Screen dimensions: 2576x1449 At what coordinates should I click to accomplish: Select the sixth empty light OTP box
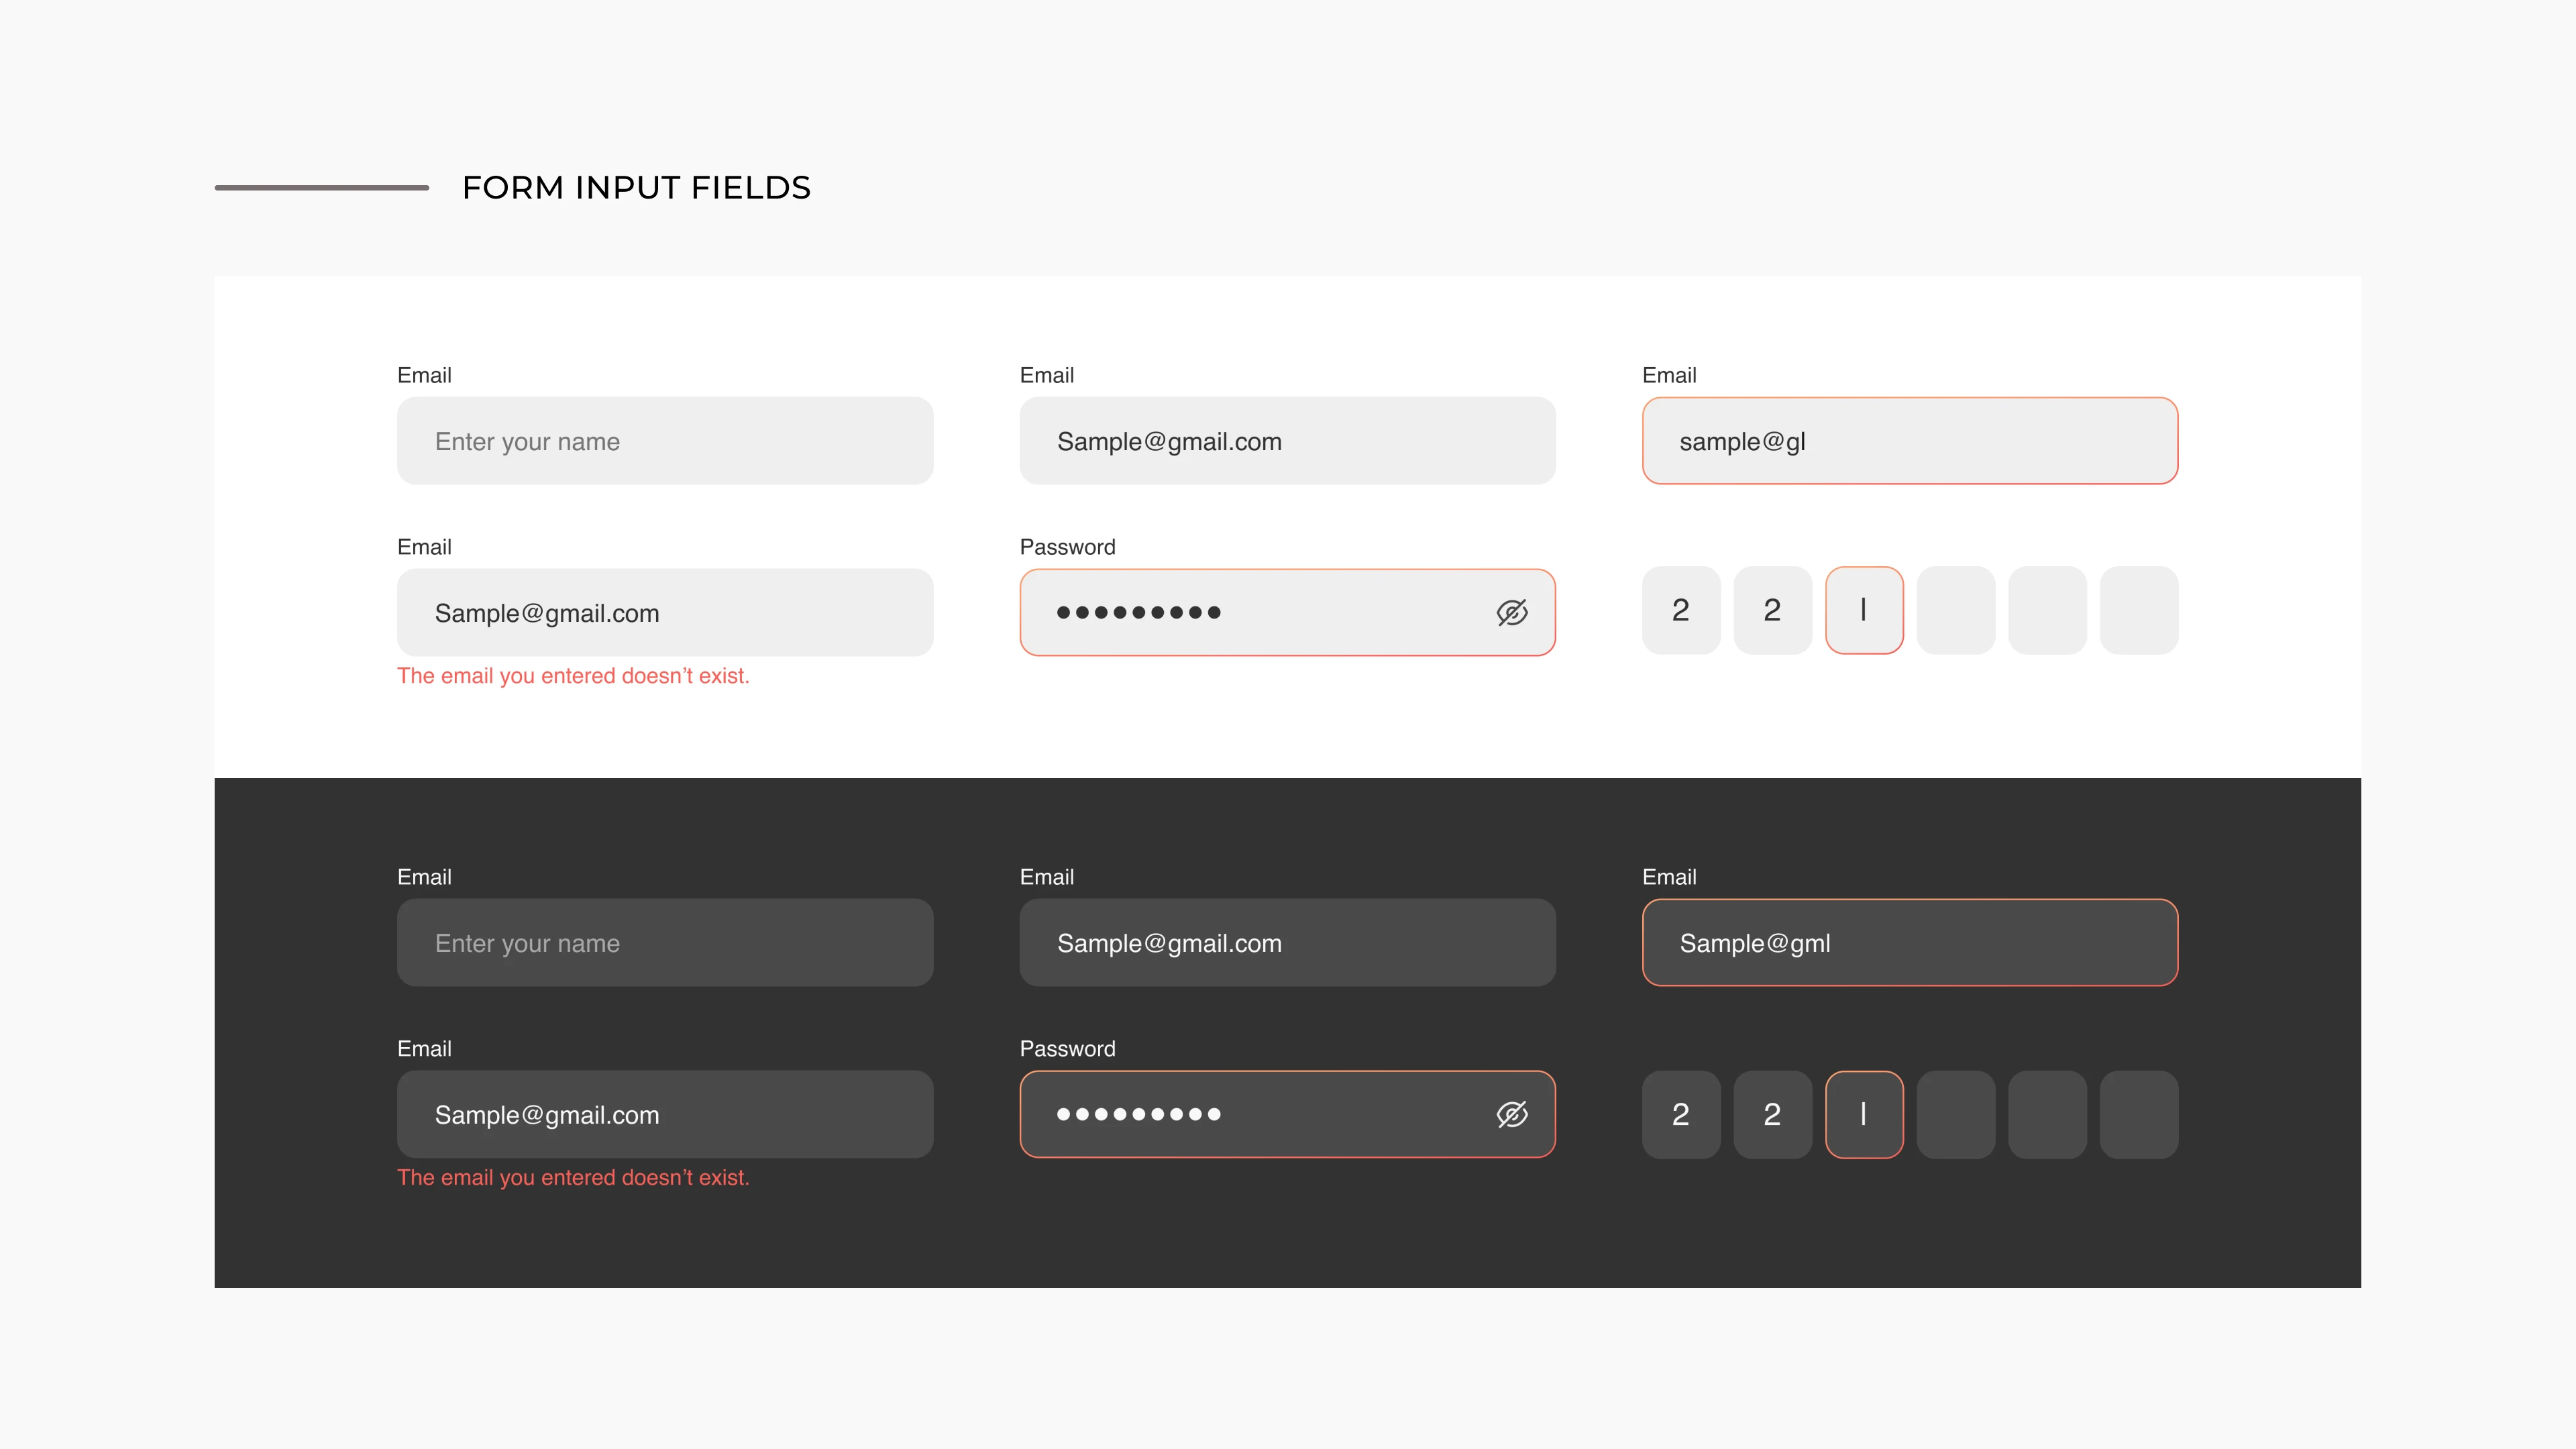coord(2139,610)
